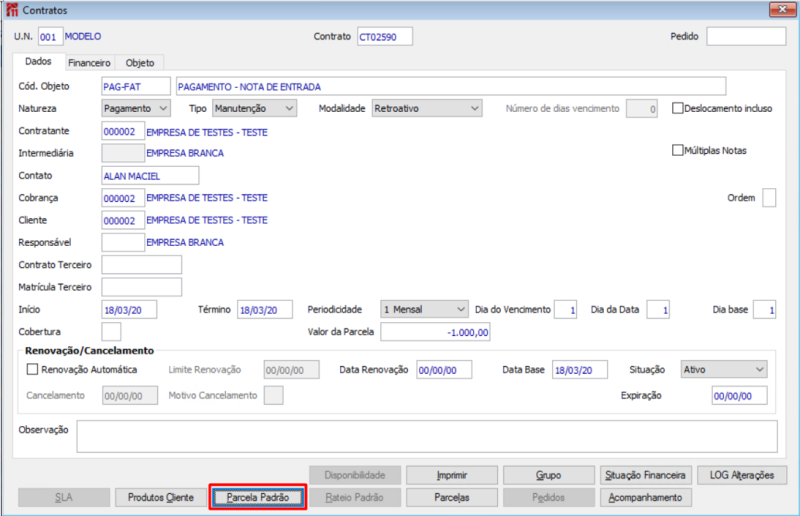
Task: Tick the Múltiplas Notas checkbox
Action: coord(677,150)
